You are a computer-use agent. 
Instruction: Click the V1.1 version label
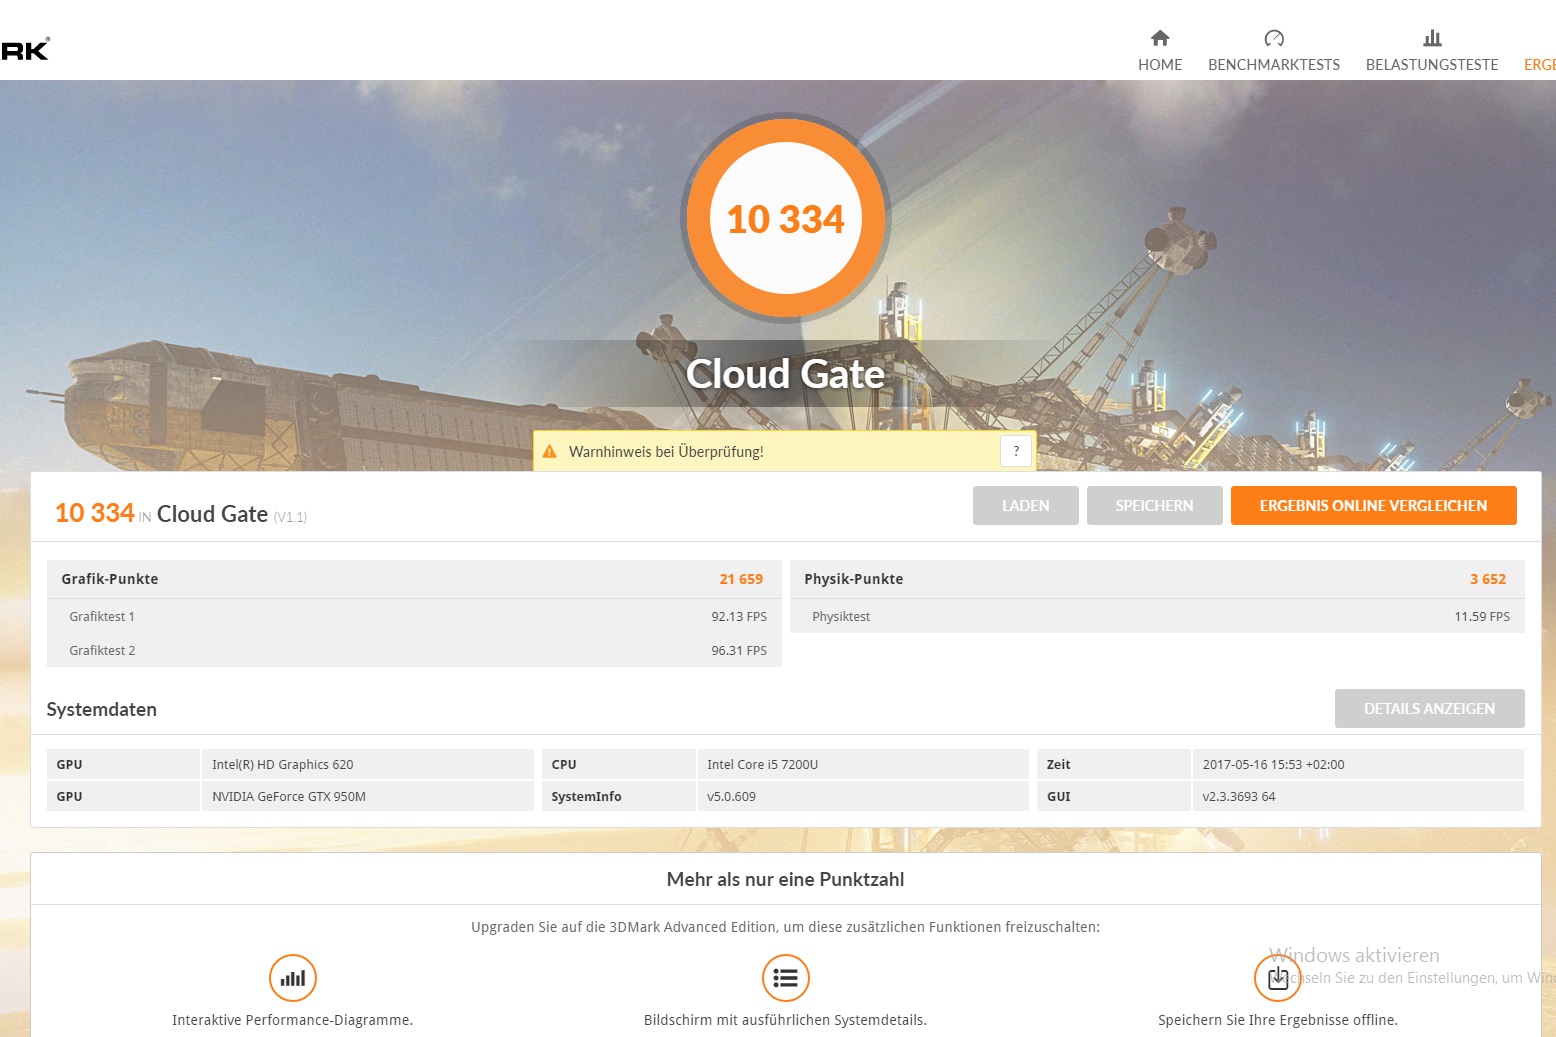tap(290, 517)
